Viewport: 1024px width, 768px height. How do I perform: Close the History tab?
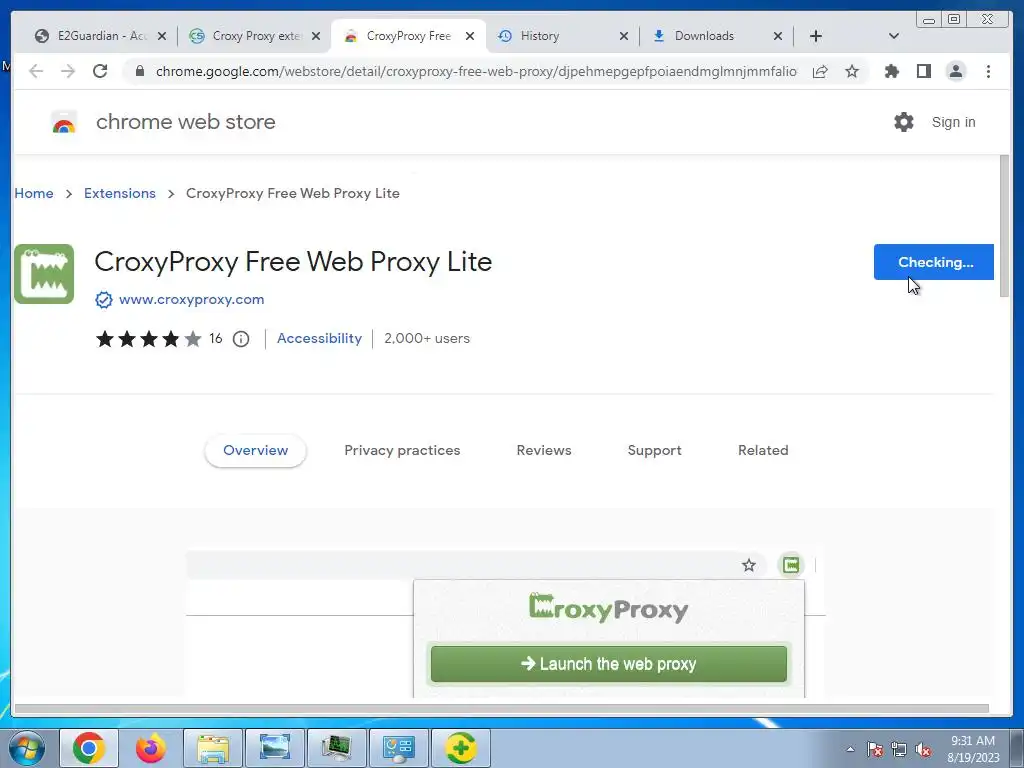click(624, 36)
